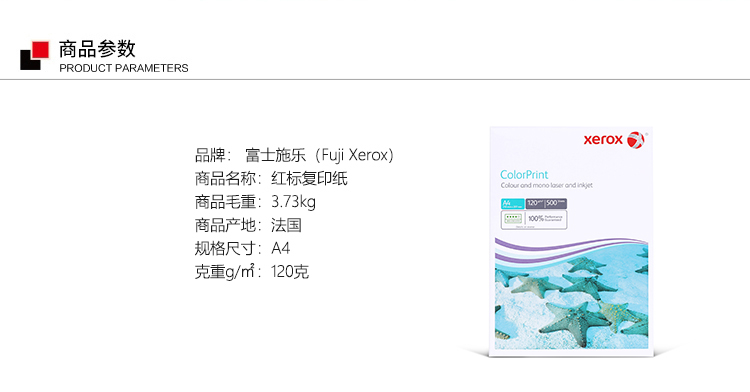Image resolution: width=750 pixels, height=392 pixels.
Task: Select the 品牌 Fuji Xerox brand line
Action: tap(294, 155)
